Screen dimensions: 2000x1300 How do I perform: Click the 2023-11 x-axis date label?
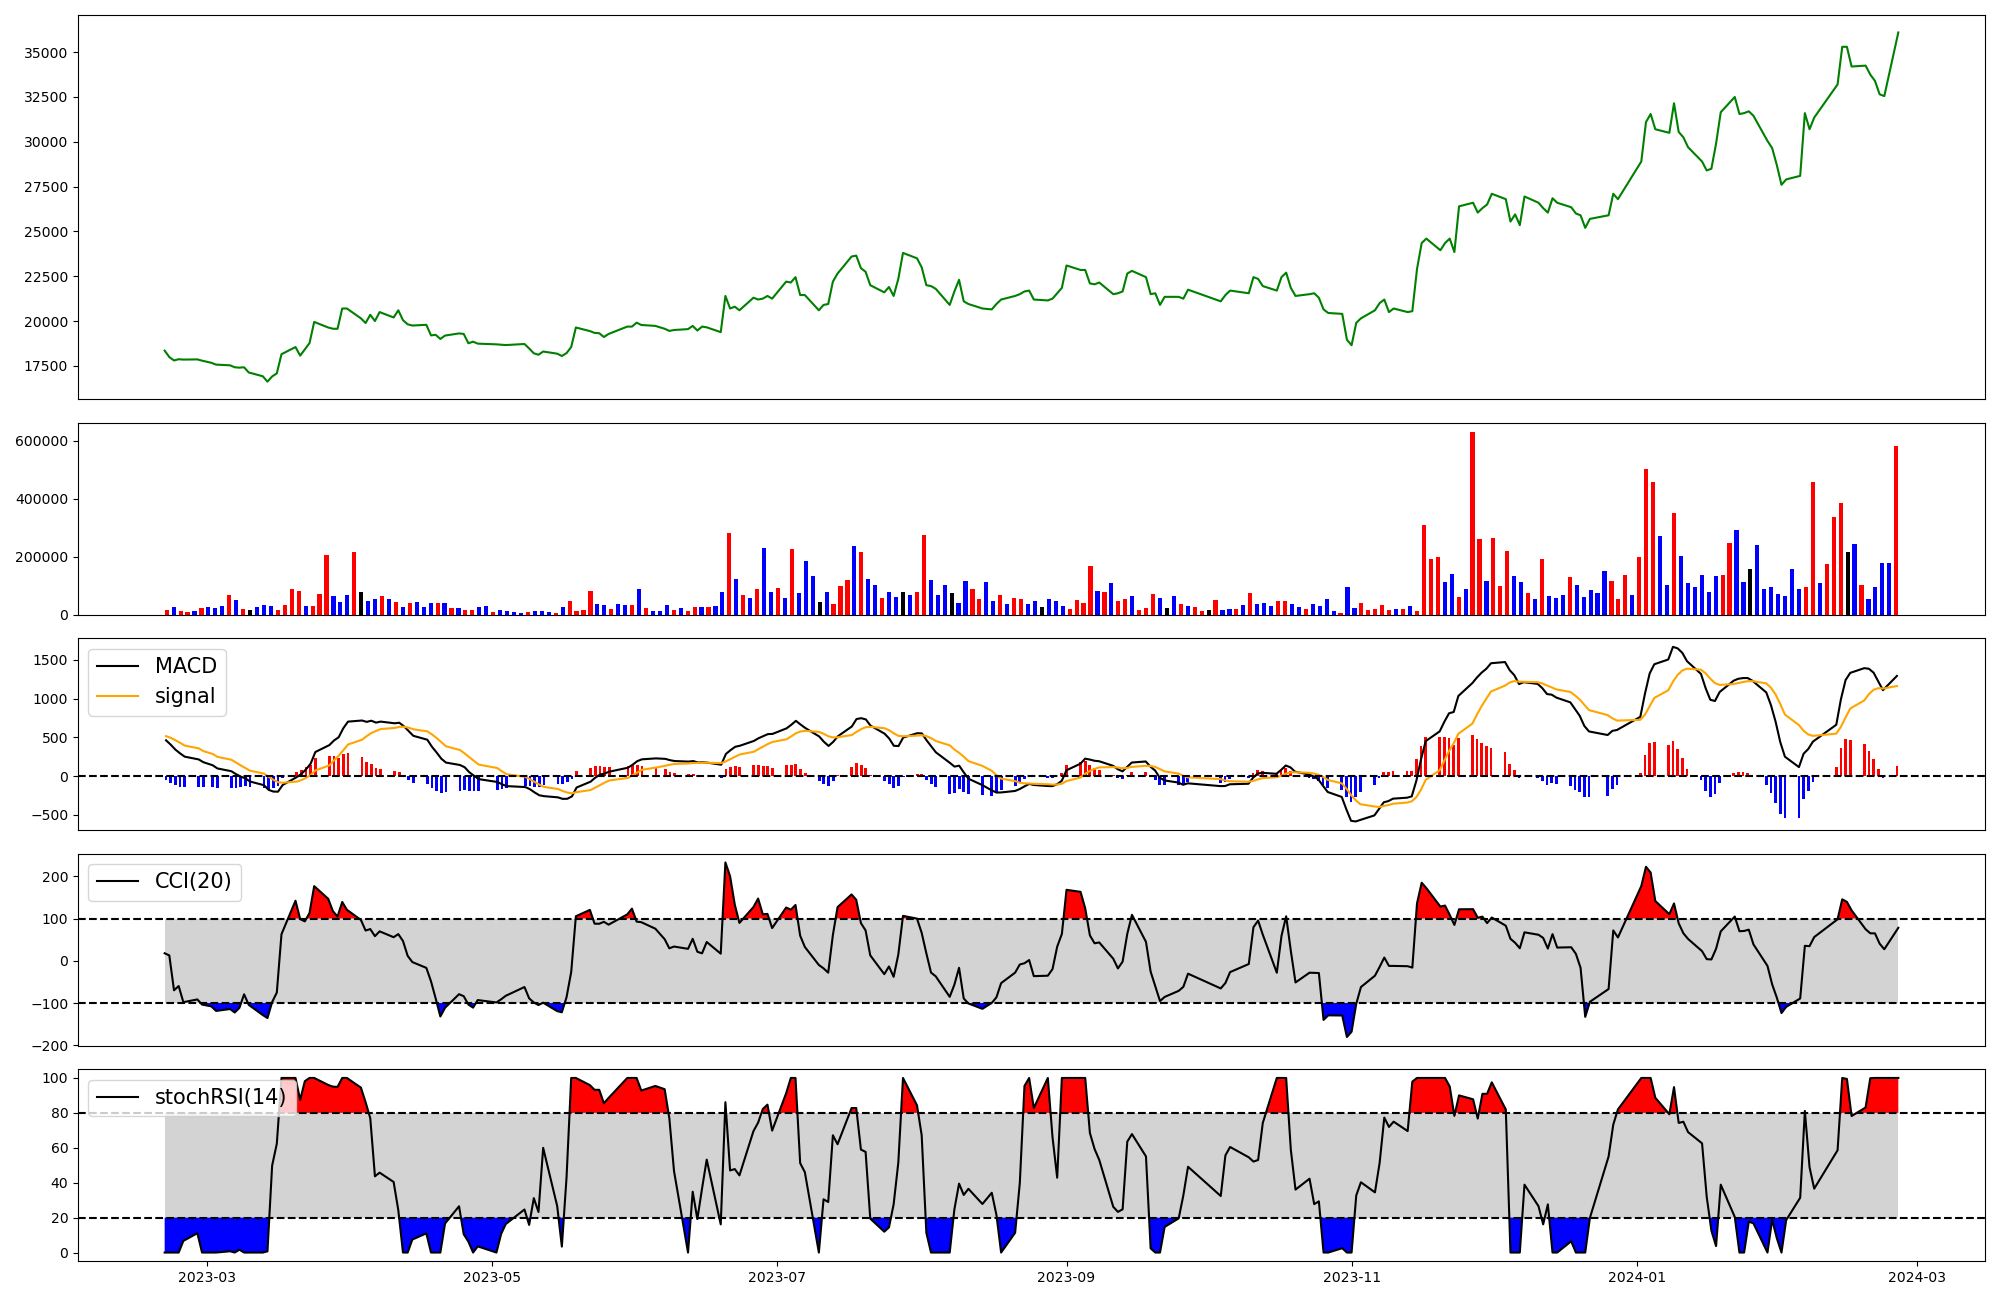(x=1351, y=1277)
